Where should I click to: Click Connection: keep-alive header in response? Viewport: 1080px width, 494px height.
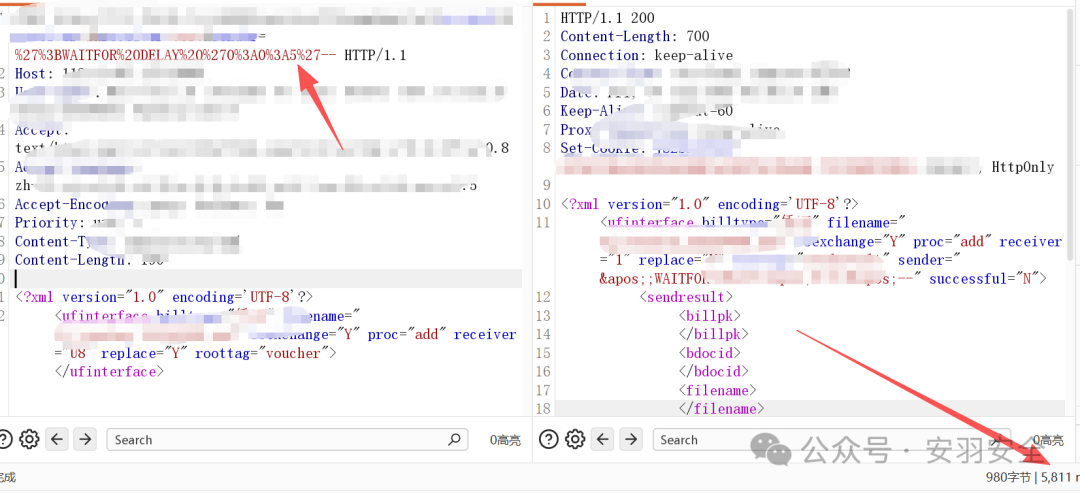tap(647, 55)
